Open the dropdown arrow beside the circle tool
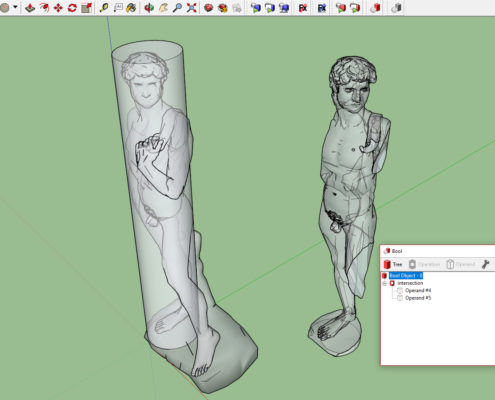495x400 pixels. click(15, 7)
